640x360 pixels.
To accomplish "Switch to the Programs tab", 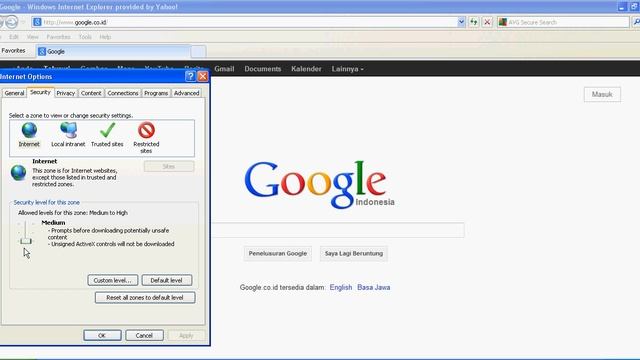I will (156, 93).
